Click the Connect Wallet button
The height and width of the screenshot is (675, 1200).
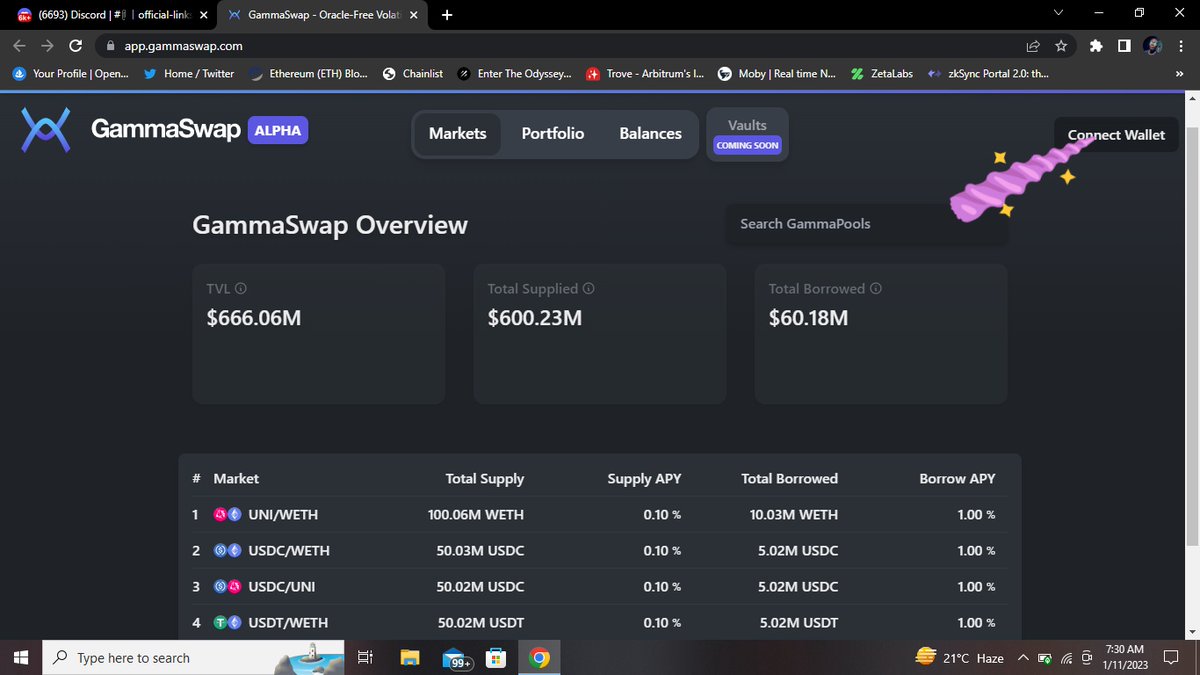pyautogui.click(x=1116, y=135)
